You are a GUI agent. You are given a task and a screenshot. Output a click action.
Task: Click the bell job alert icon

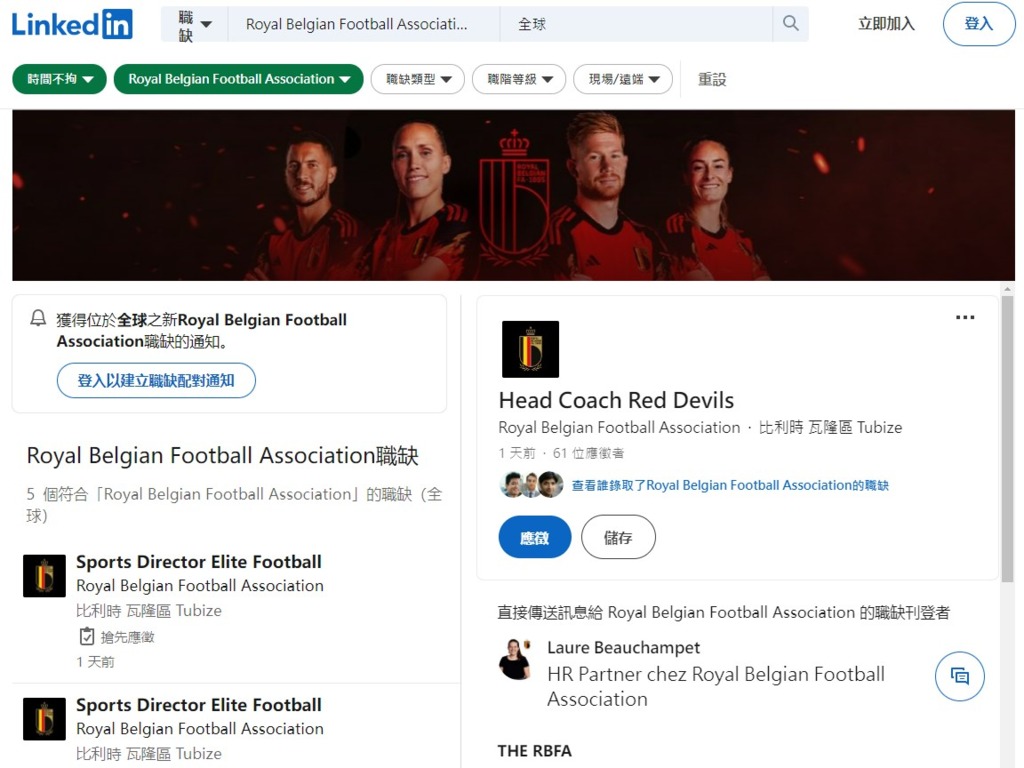point(38,319)
